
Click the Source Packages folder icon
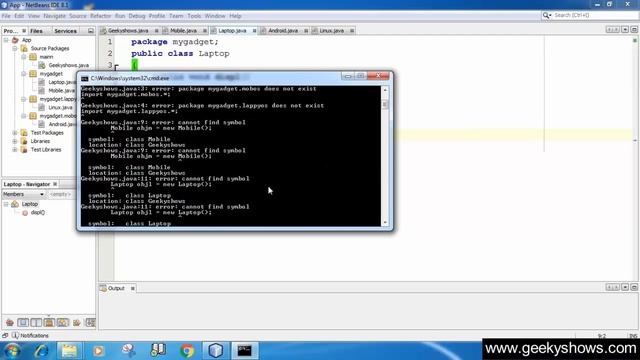coord(24,49)
